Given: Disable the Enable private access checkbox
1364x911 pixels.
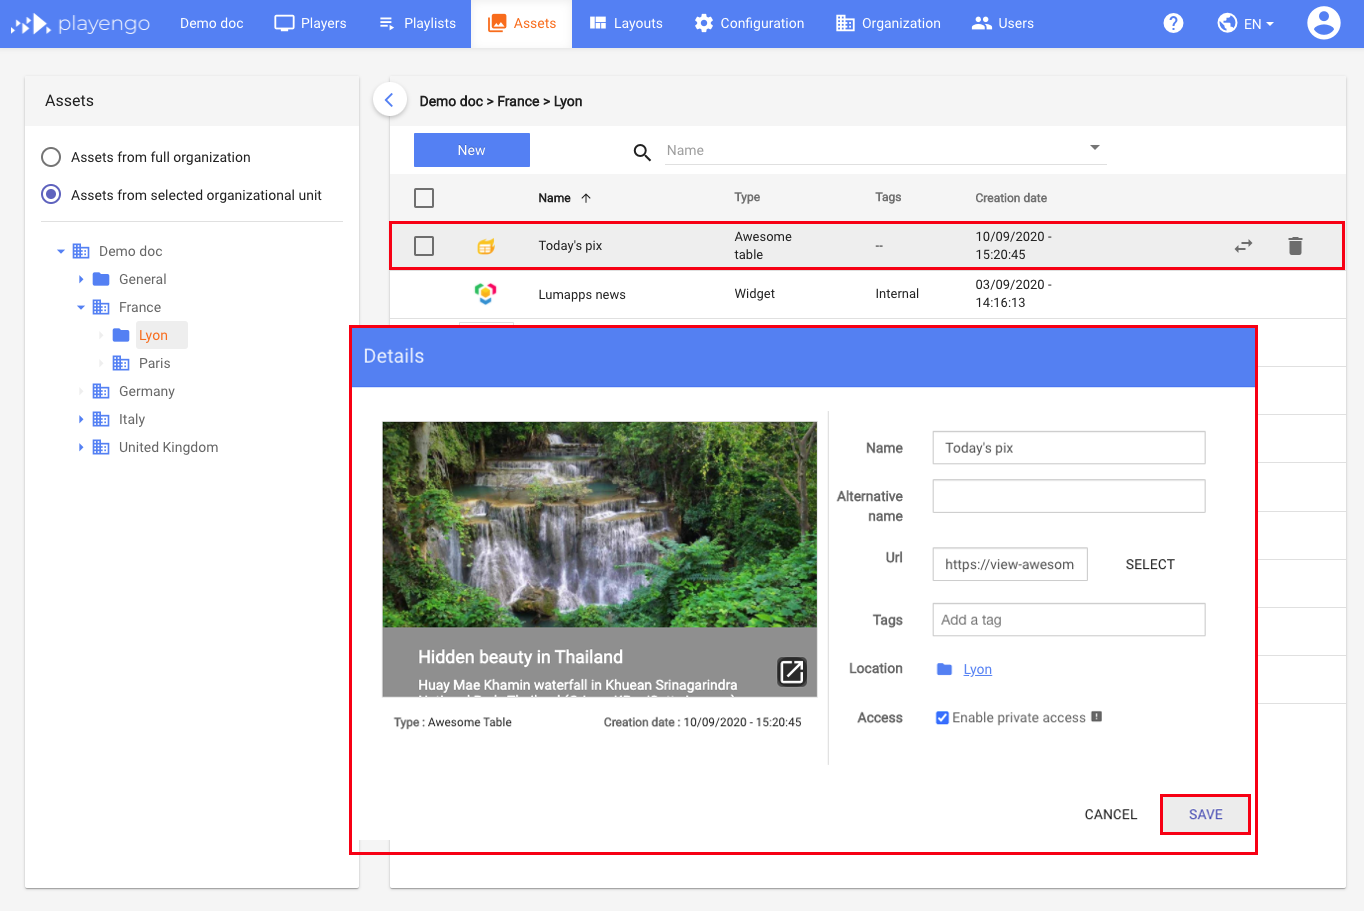Looking at the screenshot, I should click(x=941, y=717).
